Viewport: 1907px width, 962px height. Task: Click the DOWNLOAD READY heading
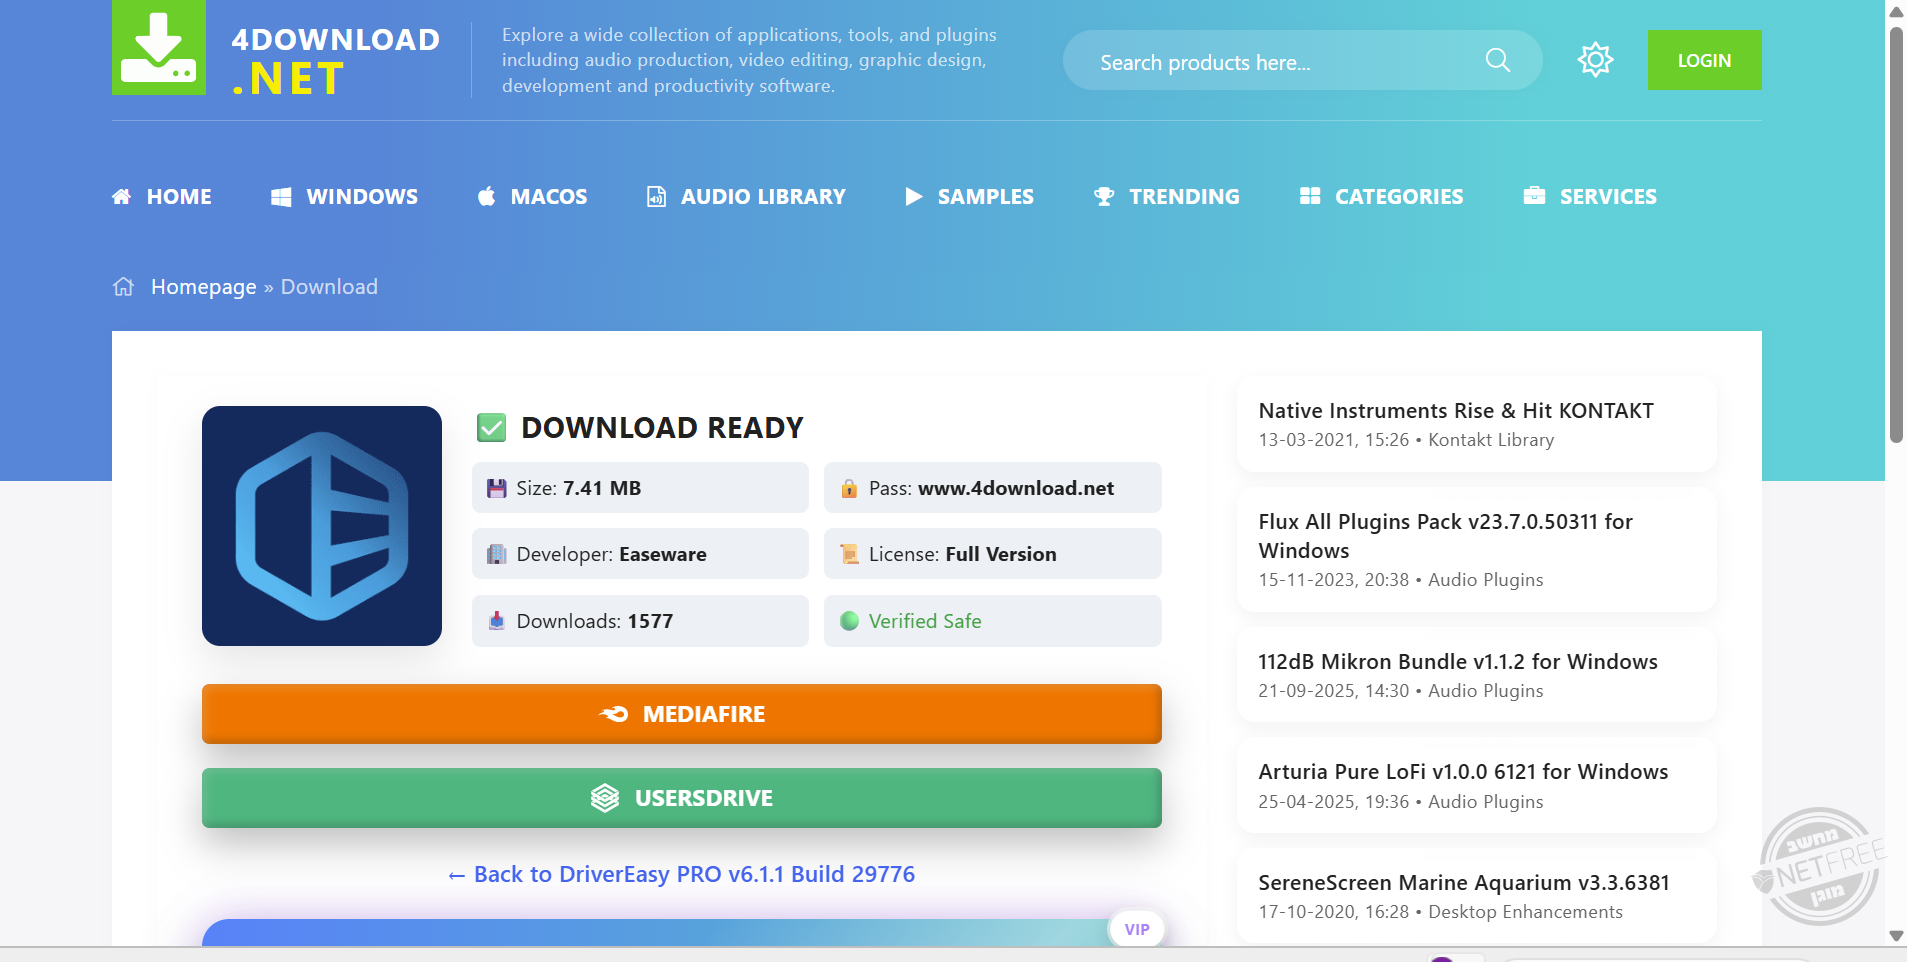click(x=662, y=428)
